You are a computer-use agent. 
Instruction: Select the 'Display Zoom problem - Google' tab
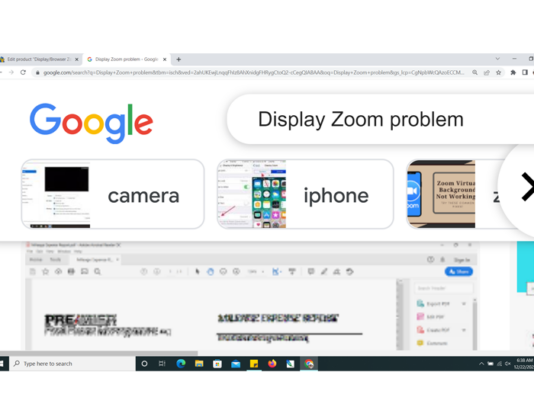click(x=126, y=59)
